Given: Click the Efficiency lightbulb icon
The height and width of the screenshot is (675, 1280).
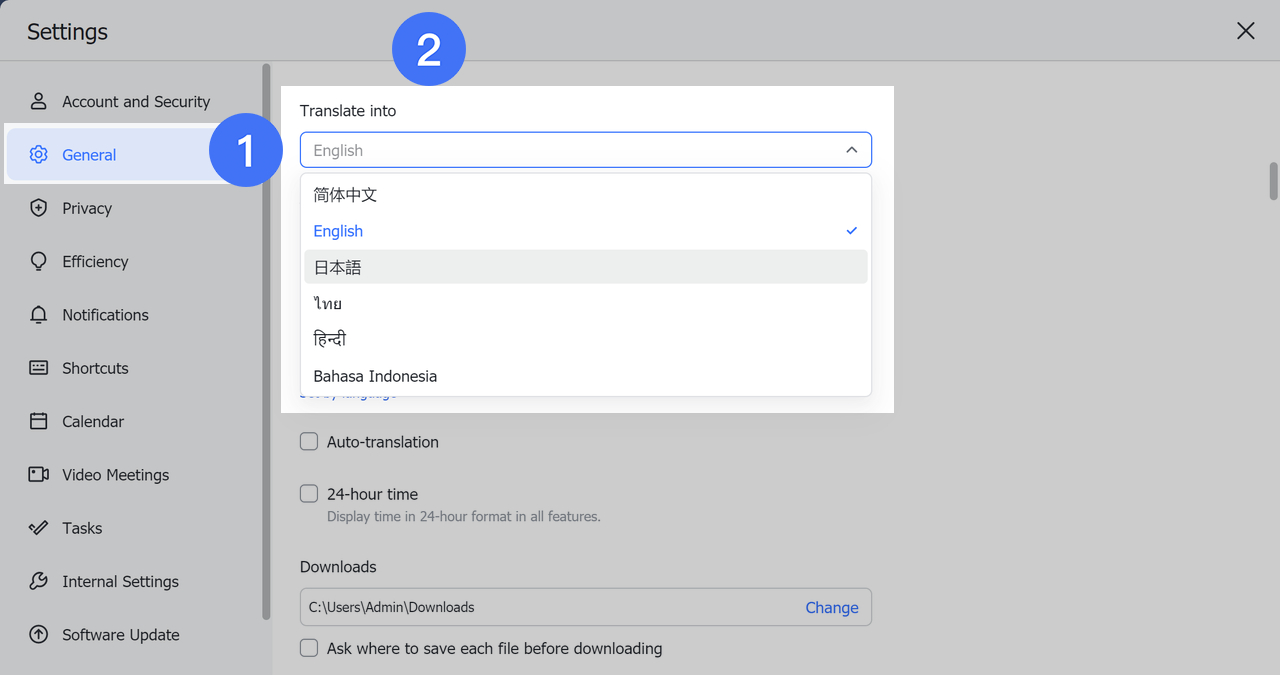Looking at the screenshot, I should pos(39,261).
